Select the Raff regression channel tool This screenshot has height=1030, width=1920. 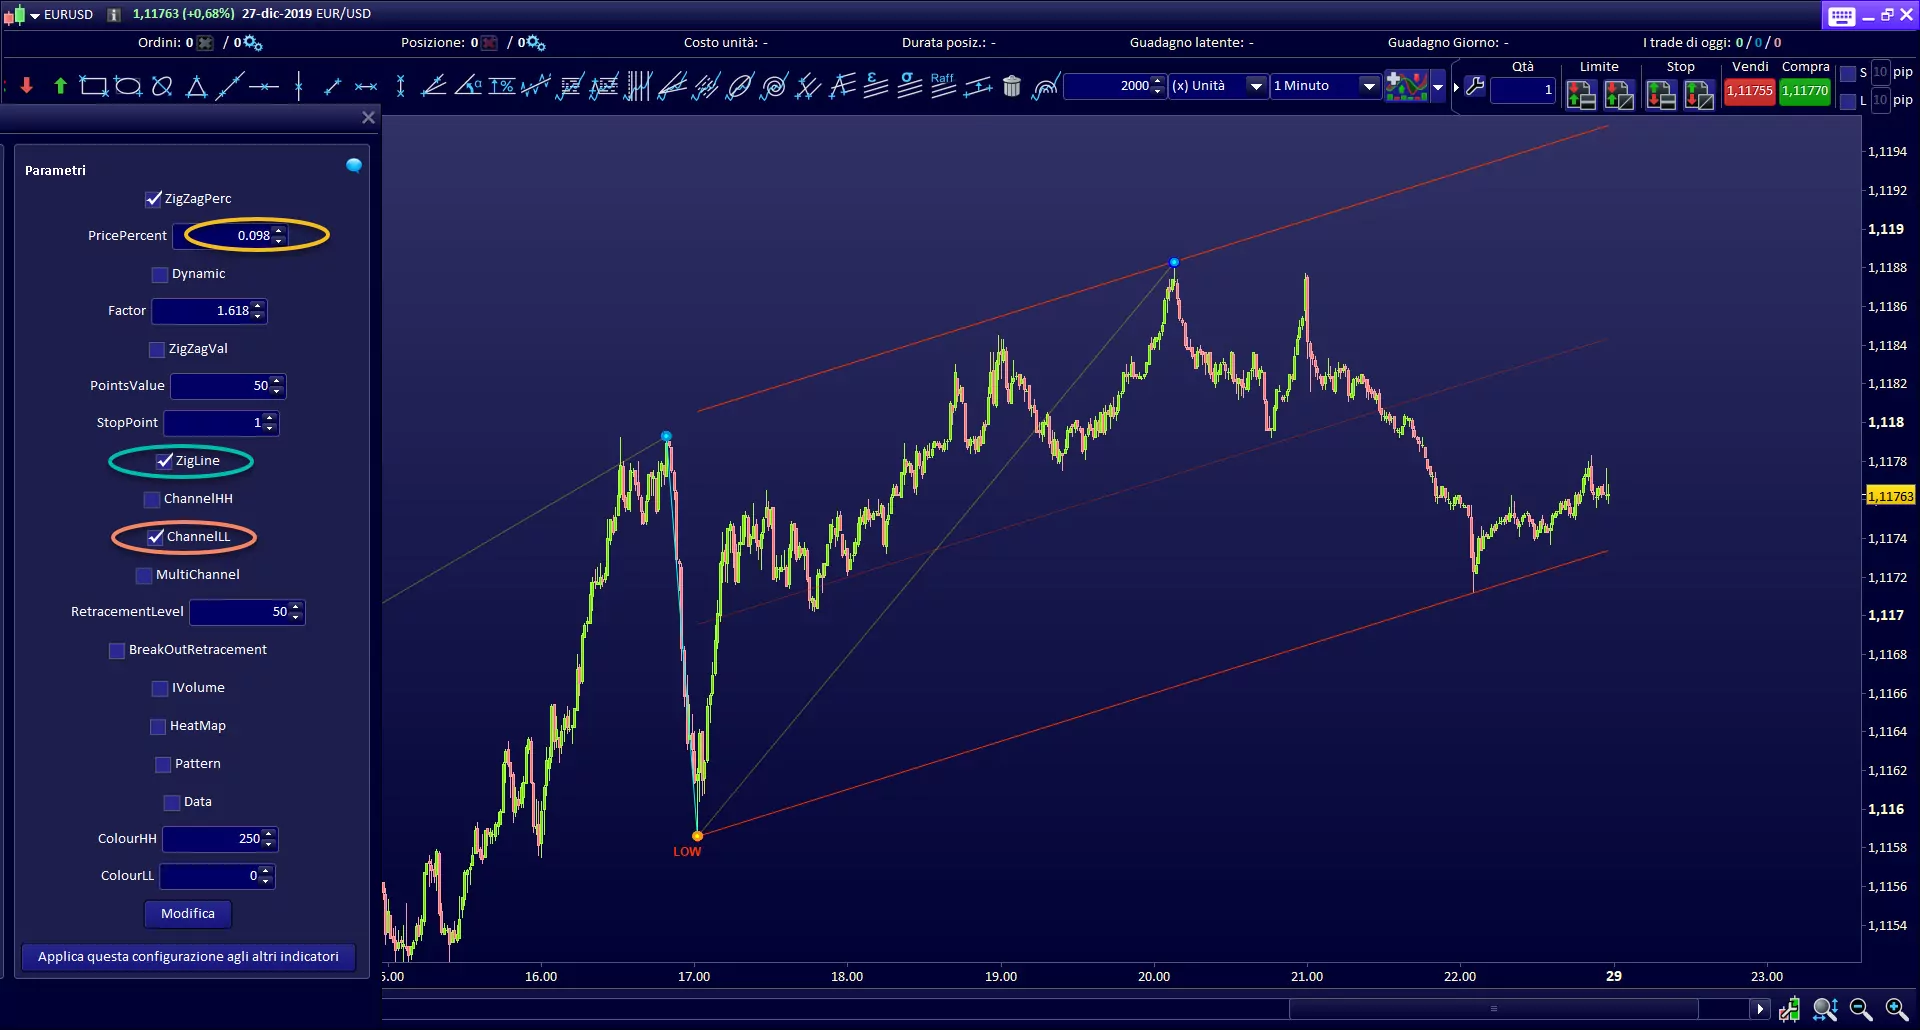coord(942,86)
